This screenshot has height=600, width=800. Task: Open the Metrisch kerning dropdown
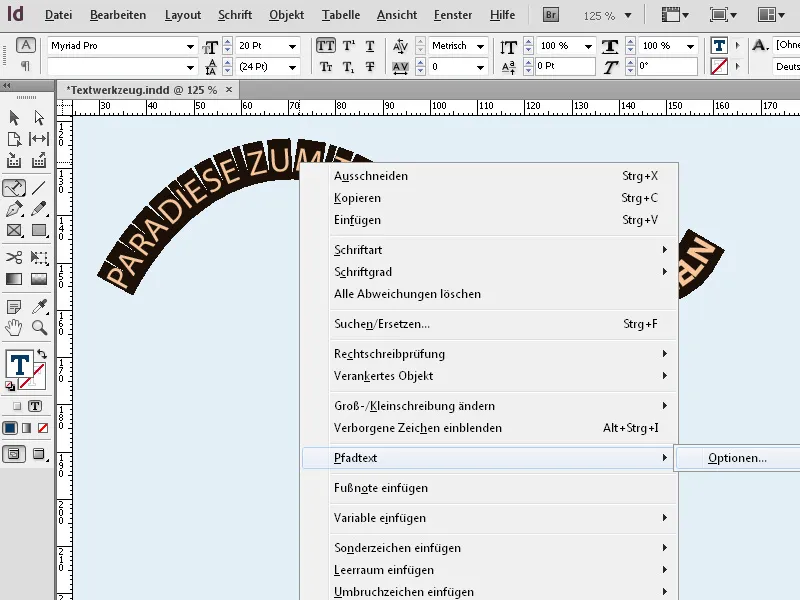click(480, 46)
